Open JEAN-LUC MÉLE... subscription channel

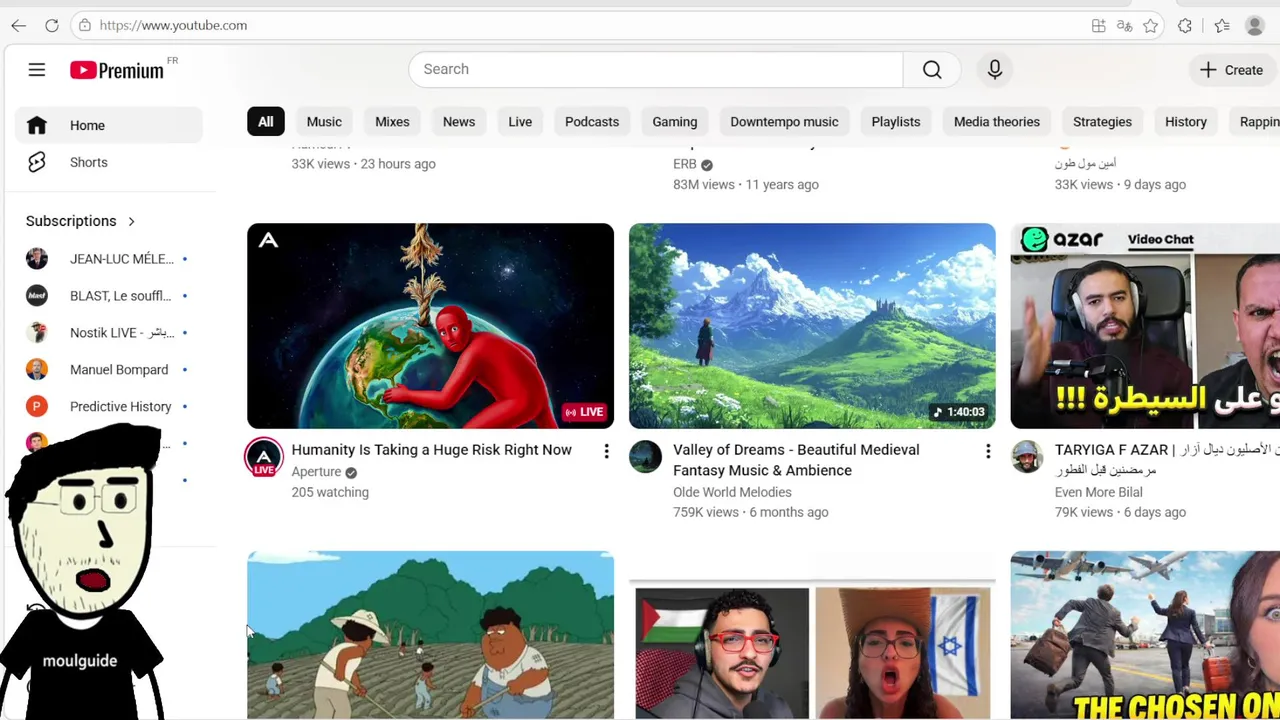click(109, 259)
